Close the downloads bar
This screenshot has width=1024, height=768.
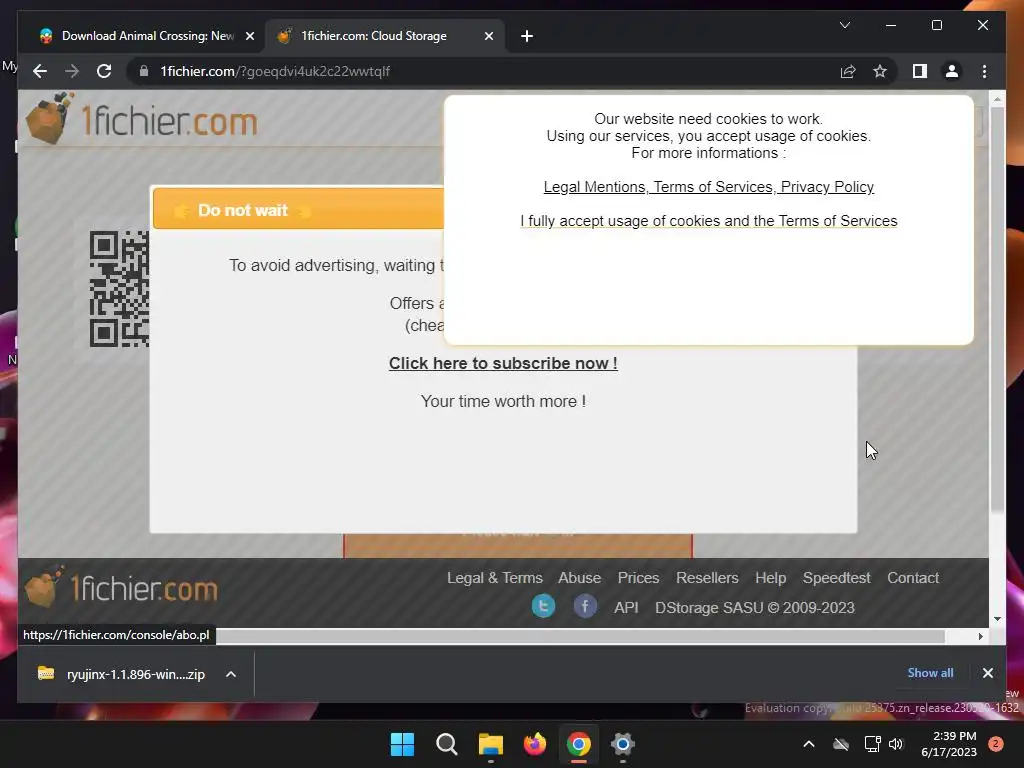click(x=987, y=673)
